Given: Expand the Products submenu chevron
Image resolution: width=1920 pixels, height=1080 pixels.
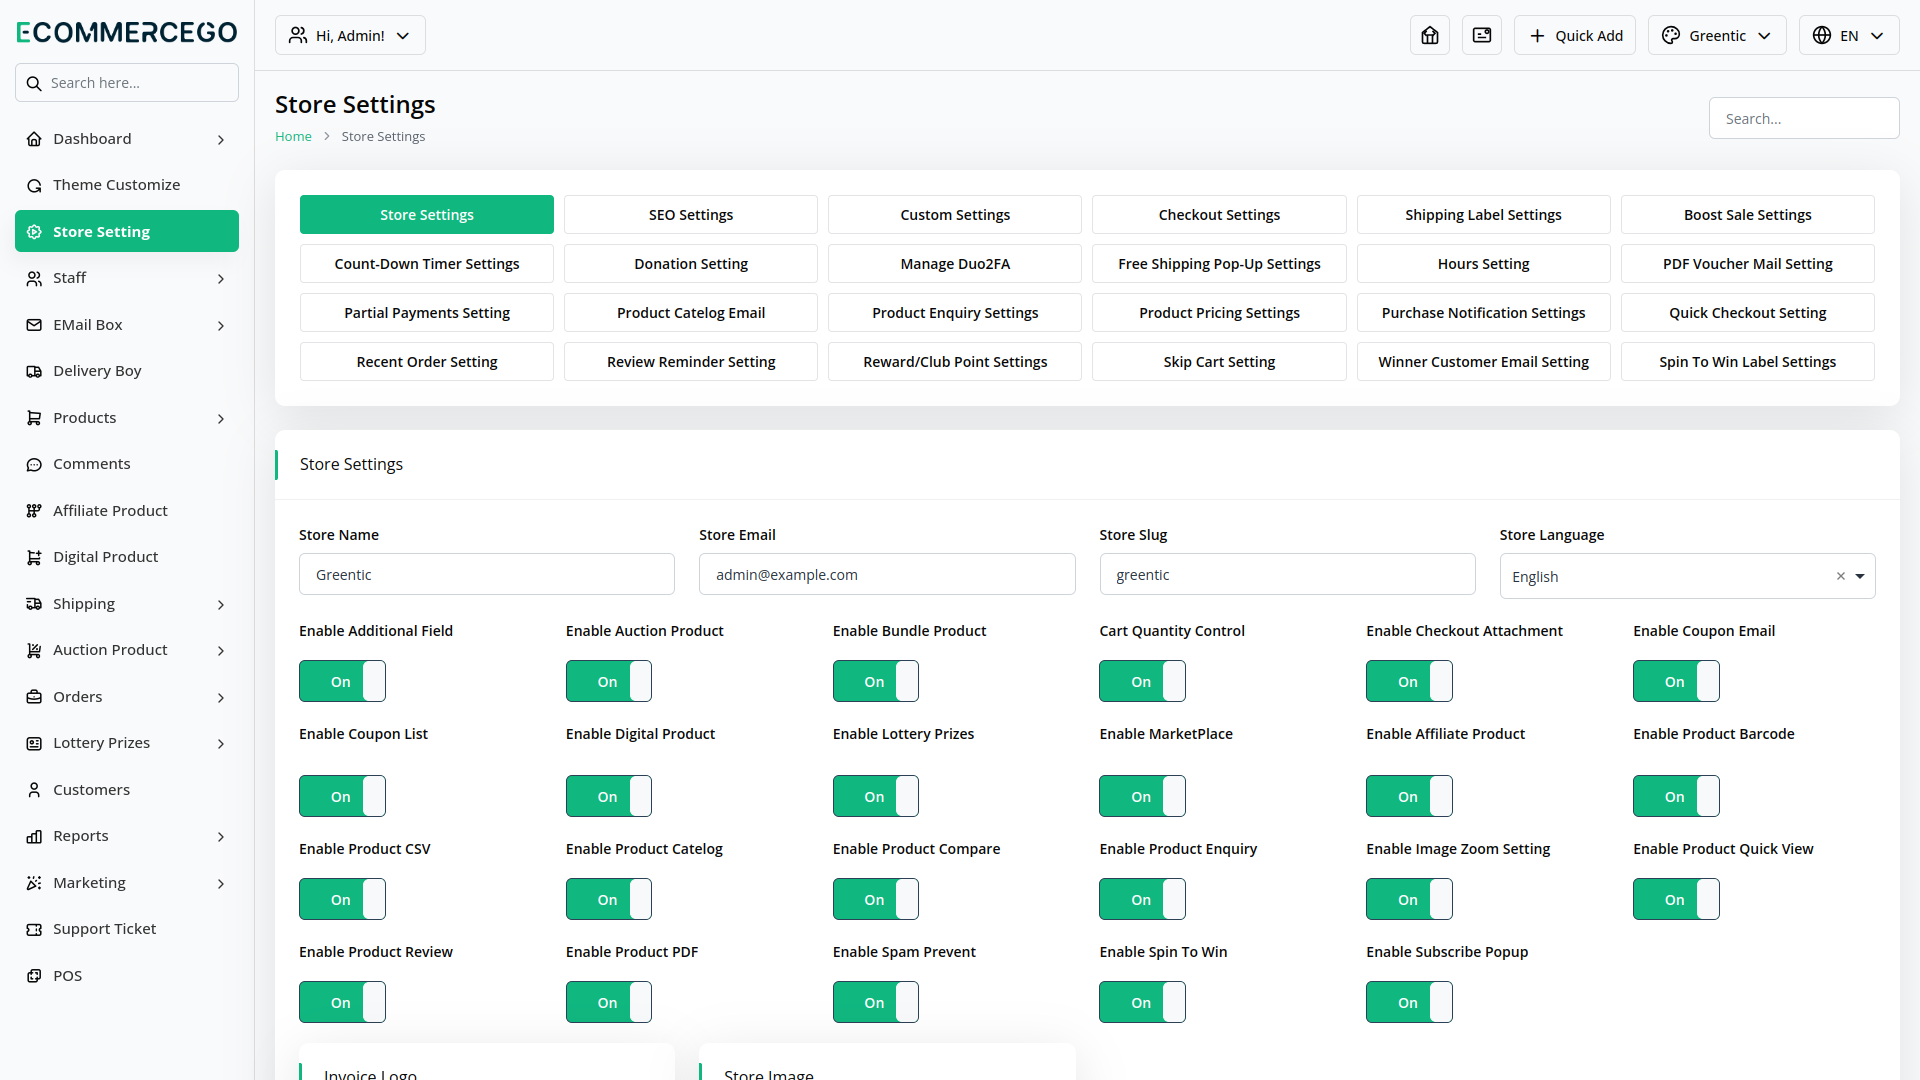Looking at the screenshot, I should tap(221, 419).
